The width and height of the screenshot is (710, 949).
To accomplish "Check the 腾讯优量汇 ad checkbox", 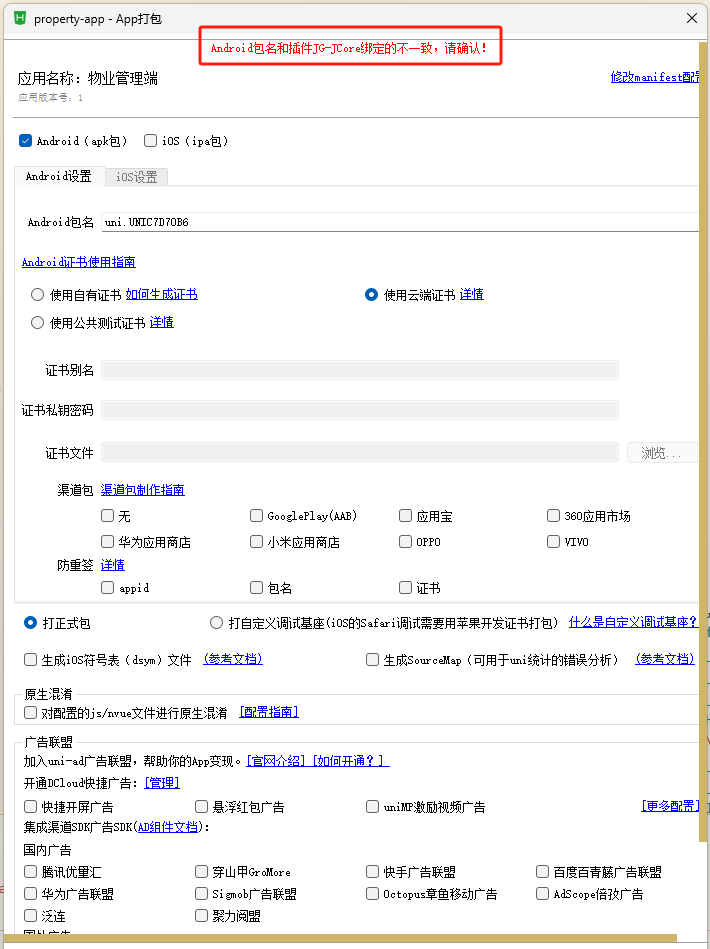I will click(31, 872).
